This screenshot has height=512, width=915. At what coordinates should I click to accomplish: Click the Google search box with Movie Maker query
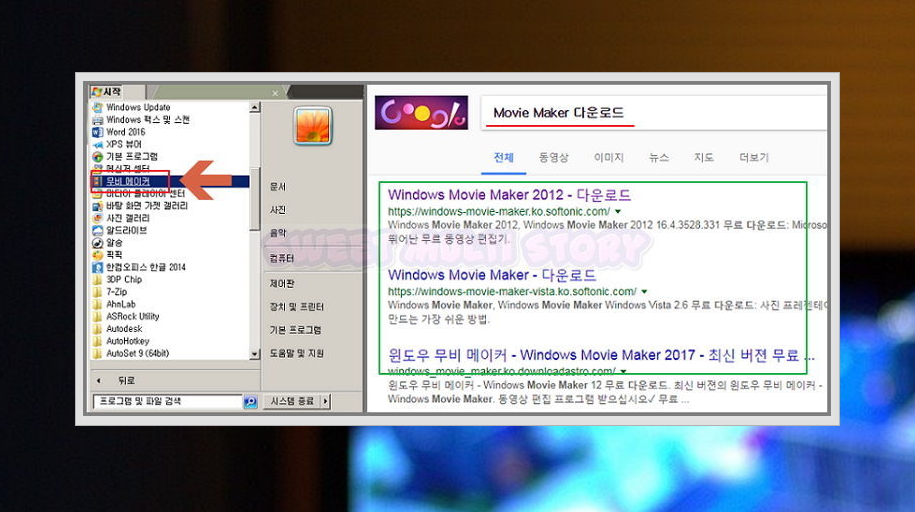click(x=654, y=113)
